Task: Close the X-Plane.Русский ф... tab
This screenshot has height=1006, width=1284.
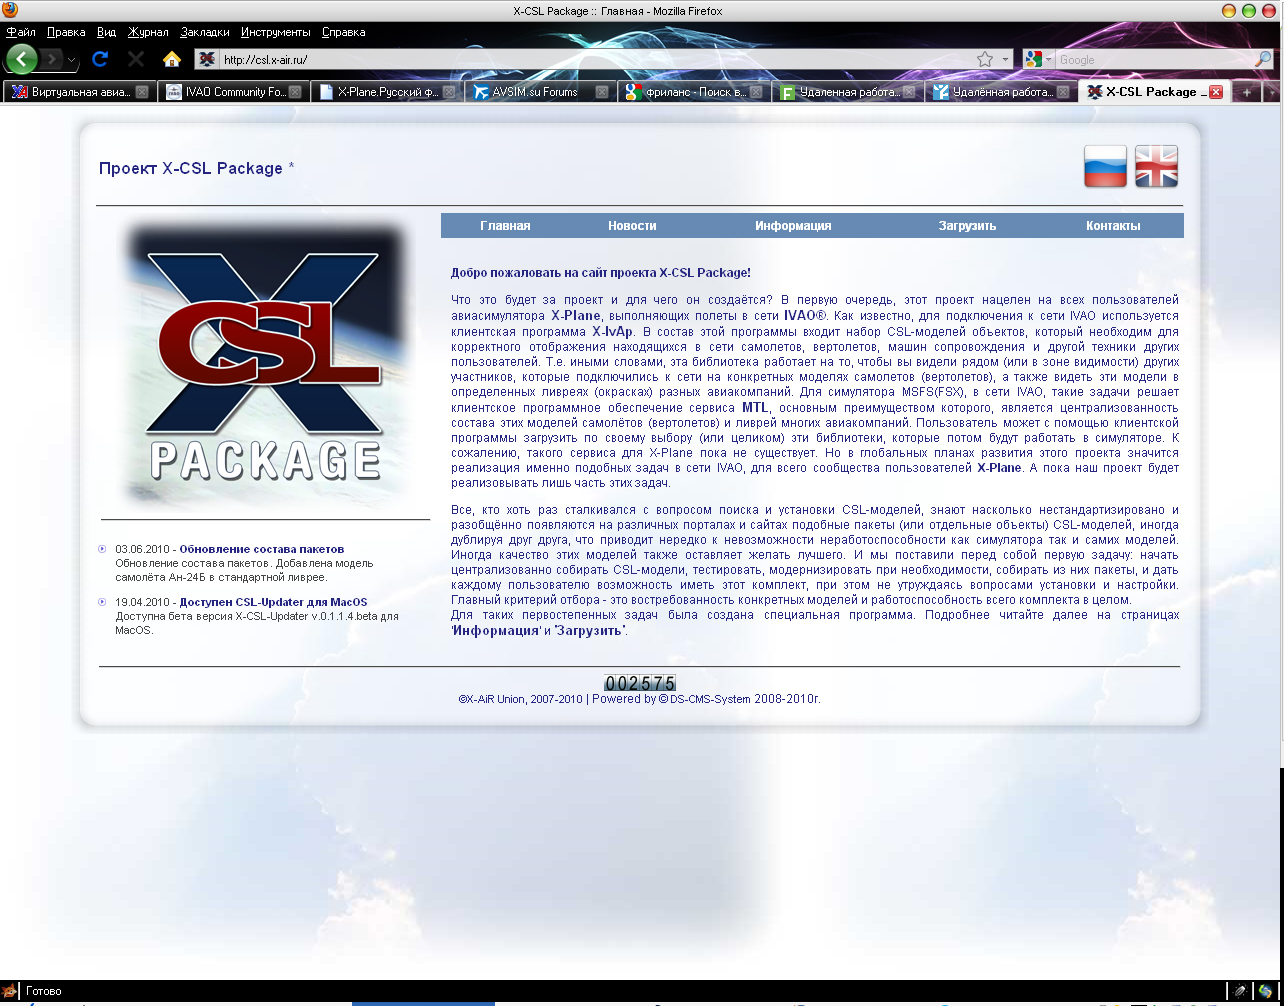Action: coord(449,92)
